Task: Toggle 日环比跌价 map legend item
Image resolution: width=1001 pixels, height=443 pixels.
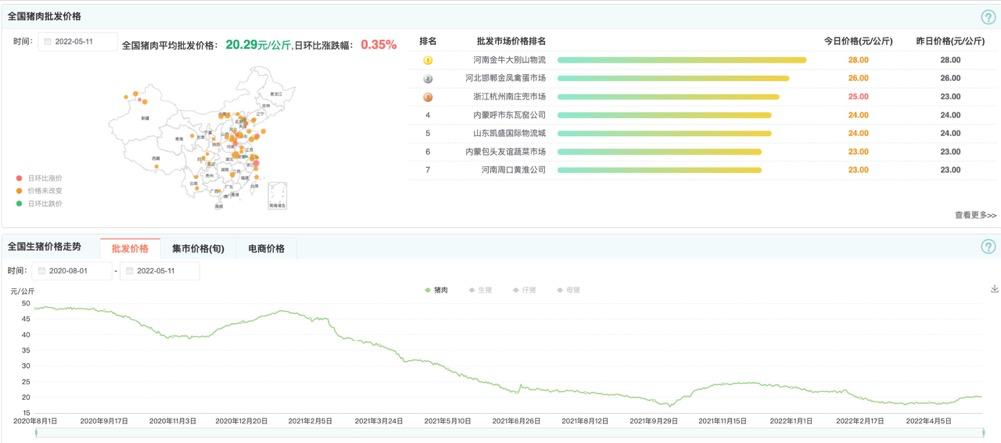Action: [40, 204]
